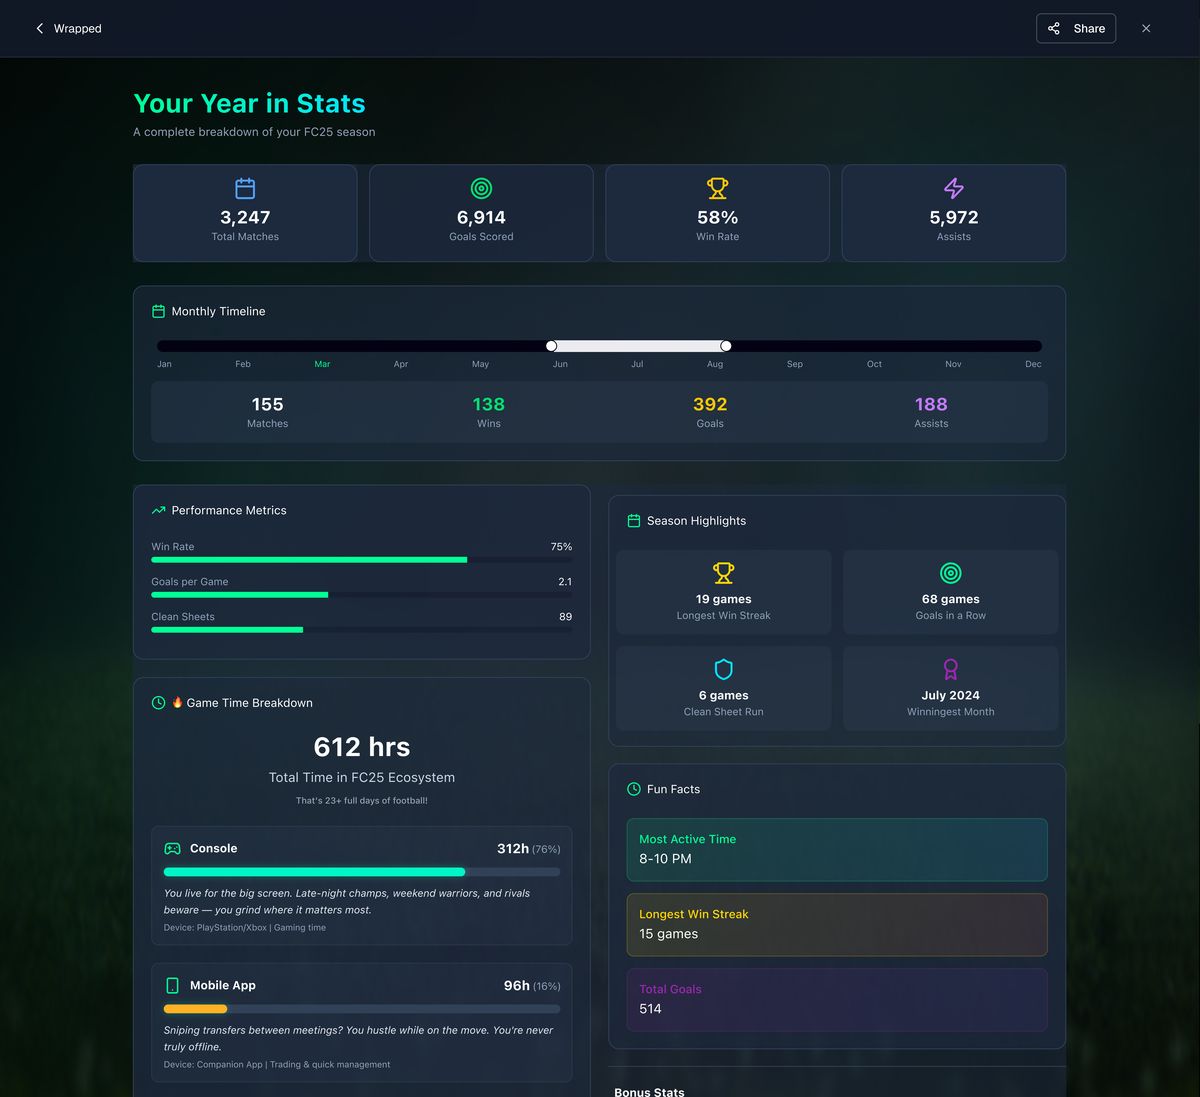Click the Your Year in Stats heading
This screenshot has height=1097, width=1200.
click(250, 104)
